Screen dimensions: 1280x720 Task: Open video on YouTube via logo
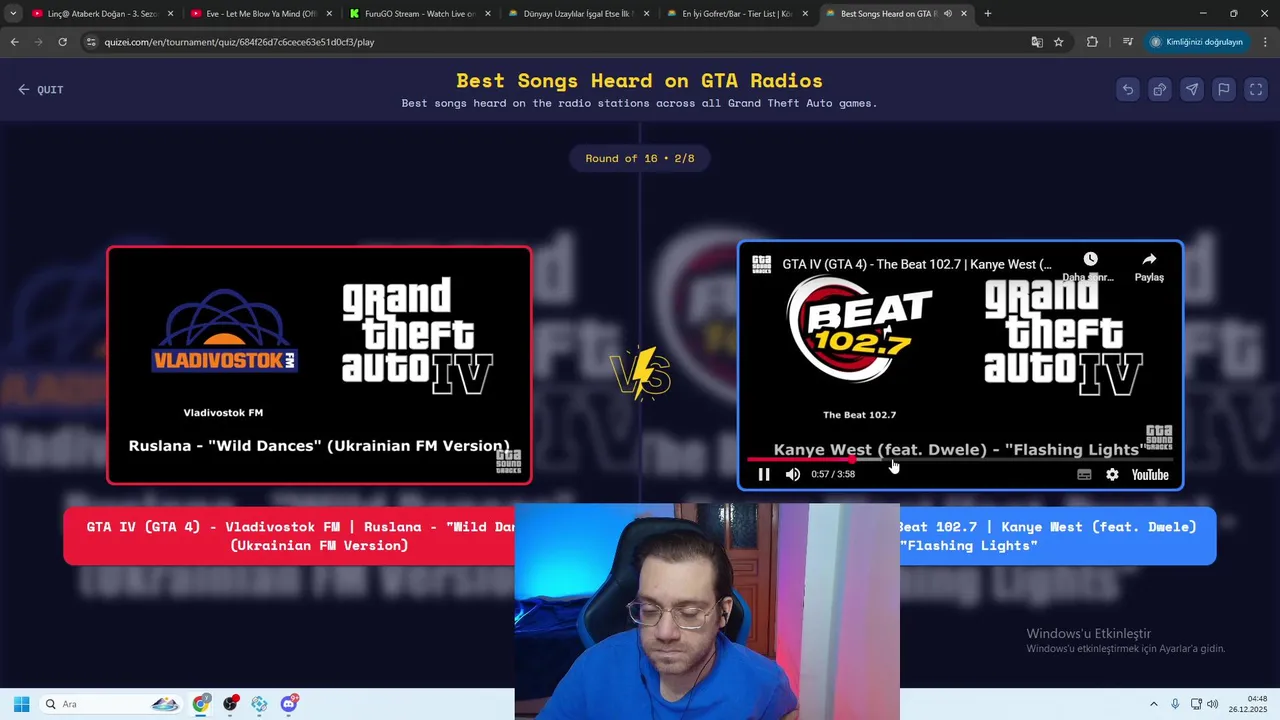[x=1150, y=475]
